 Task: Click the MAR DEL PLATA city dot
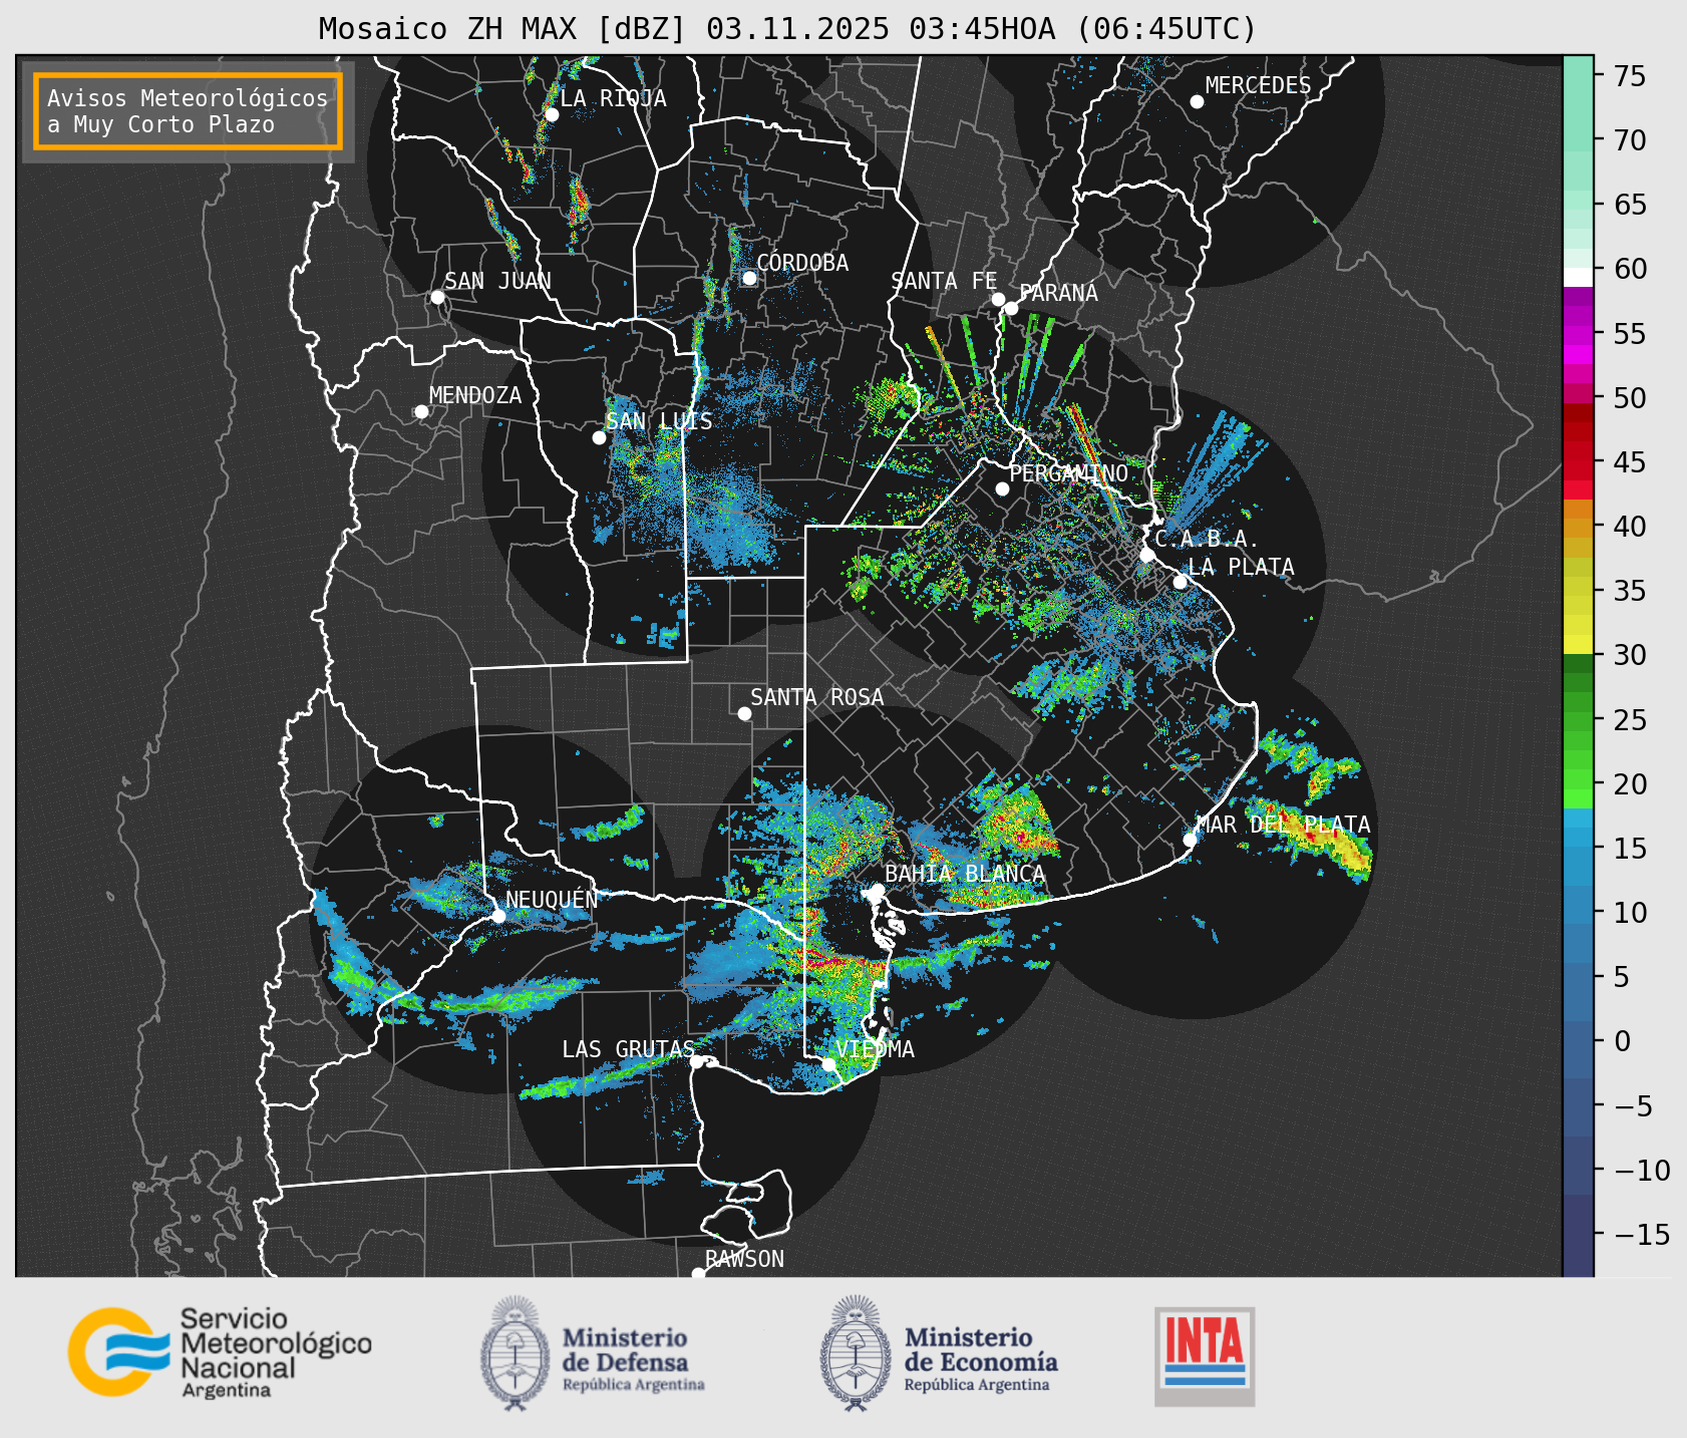click(1190, 840)
